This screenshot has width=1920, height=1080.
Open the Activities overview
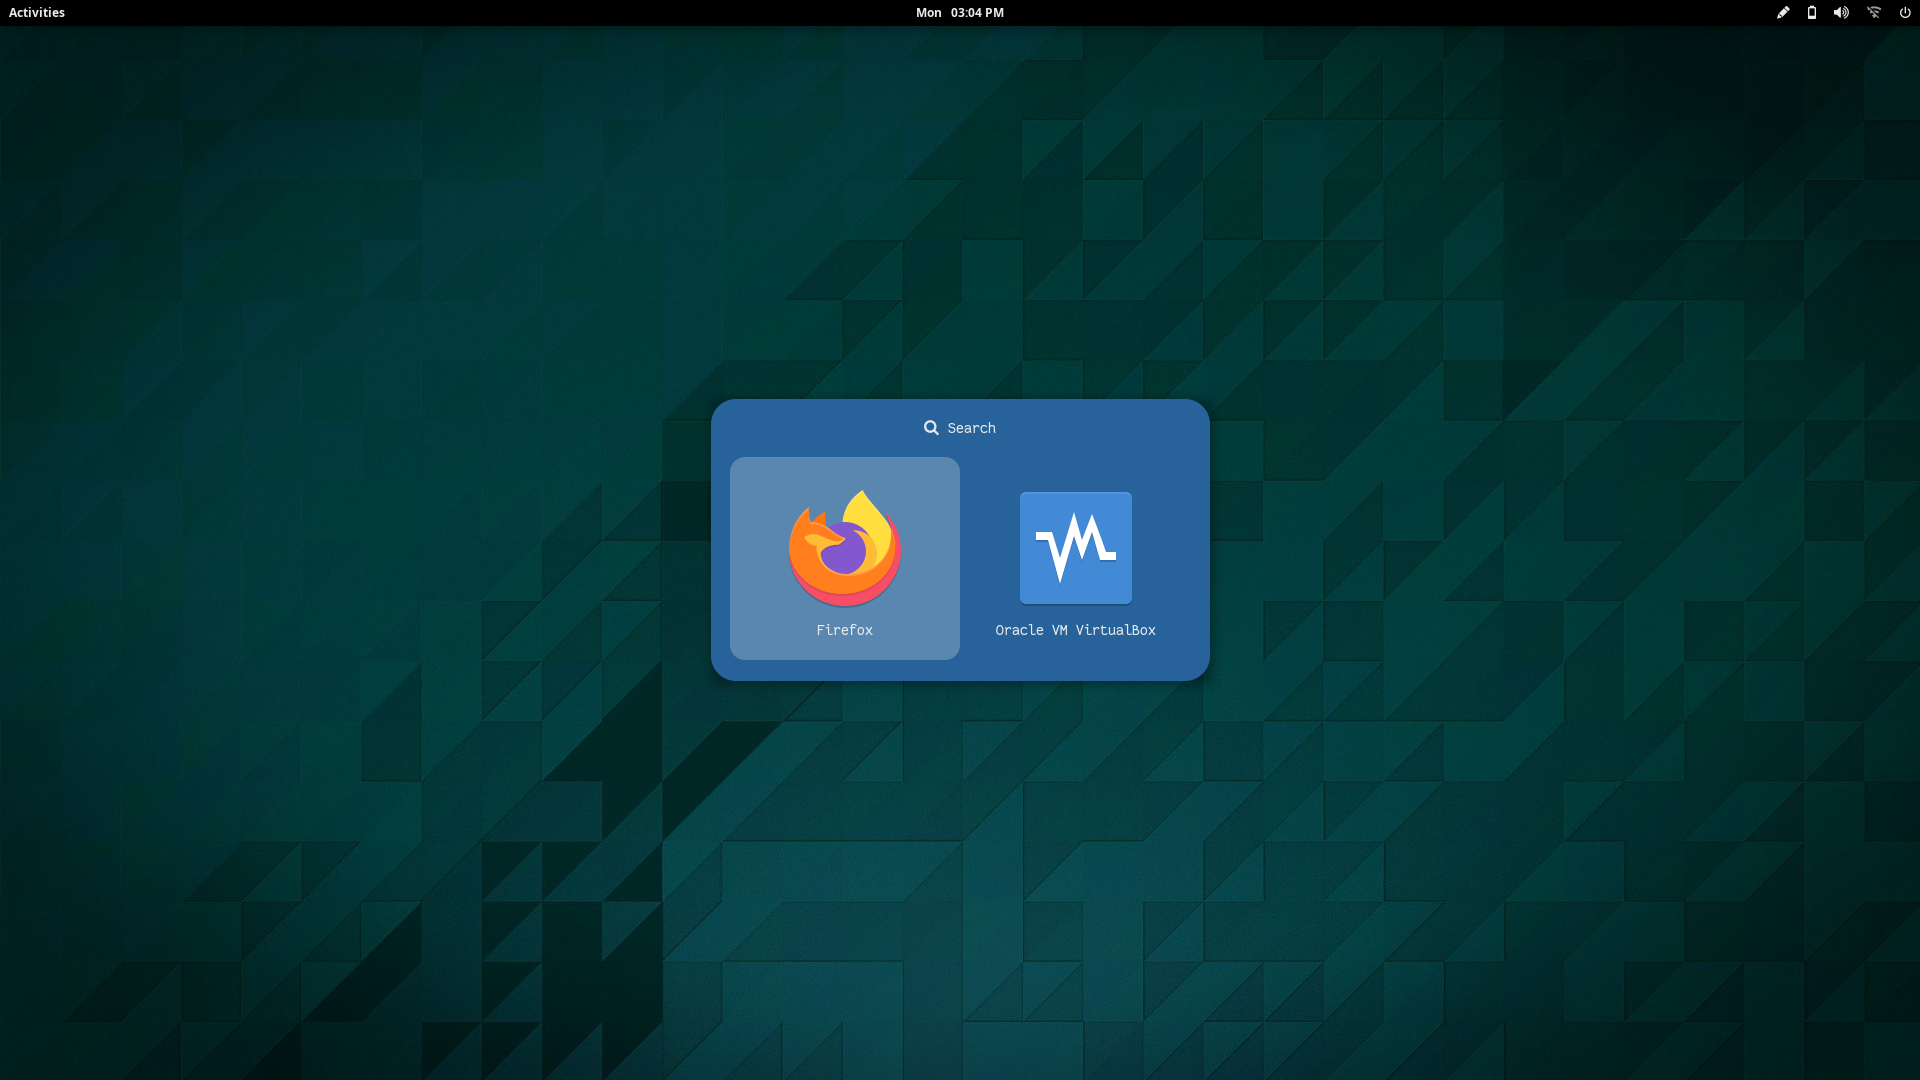(x=37, y=13)
